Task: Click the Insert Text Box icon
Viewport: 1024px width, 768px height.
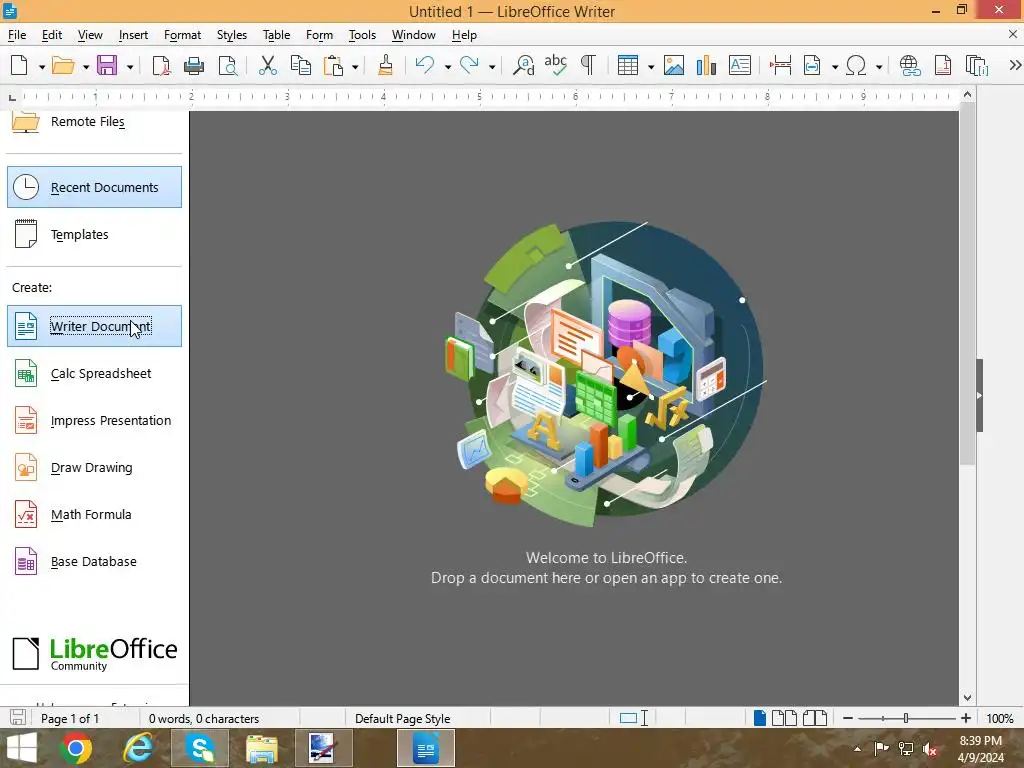Action: tap(740, 65)
